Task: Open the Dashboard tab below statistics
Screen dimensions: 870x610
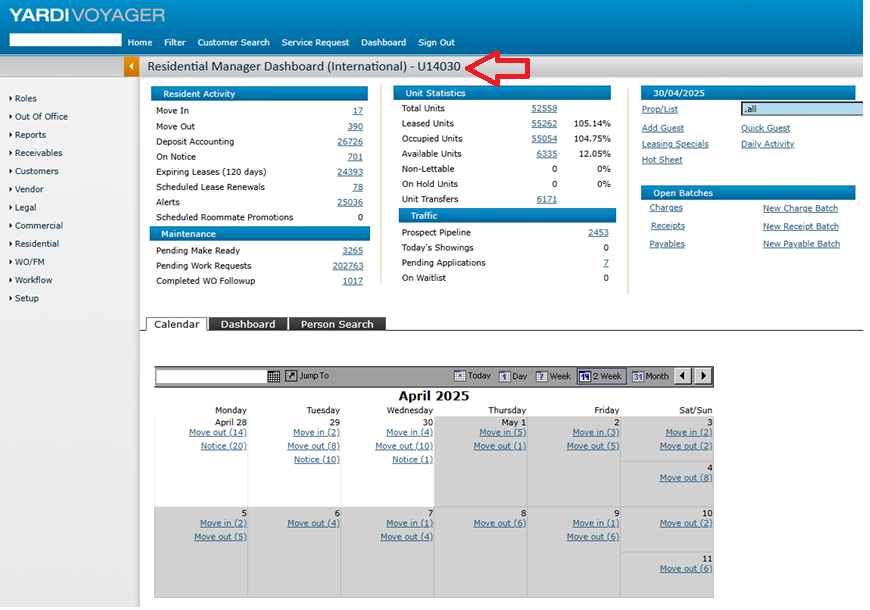Action: point(247,324)
